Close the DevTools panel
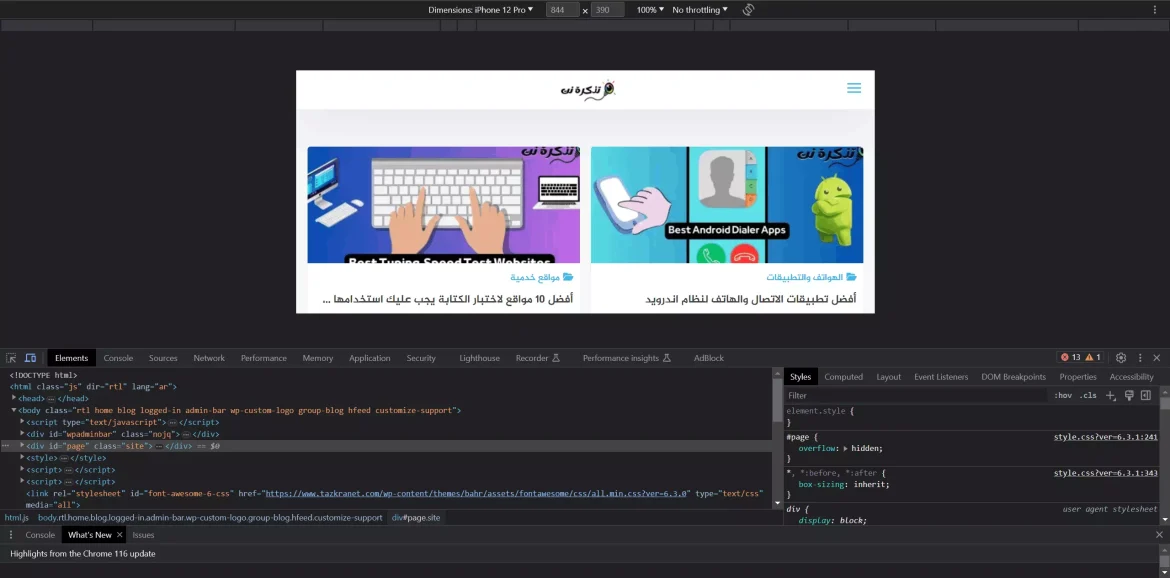This screenshot has width=1170, height=578. [1157, 358]
